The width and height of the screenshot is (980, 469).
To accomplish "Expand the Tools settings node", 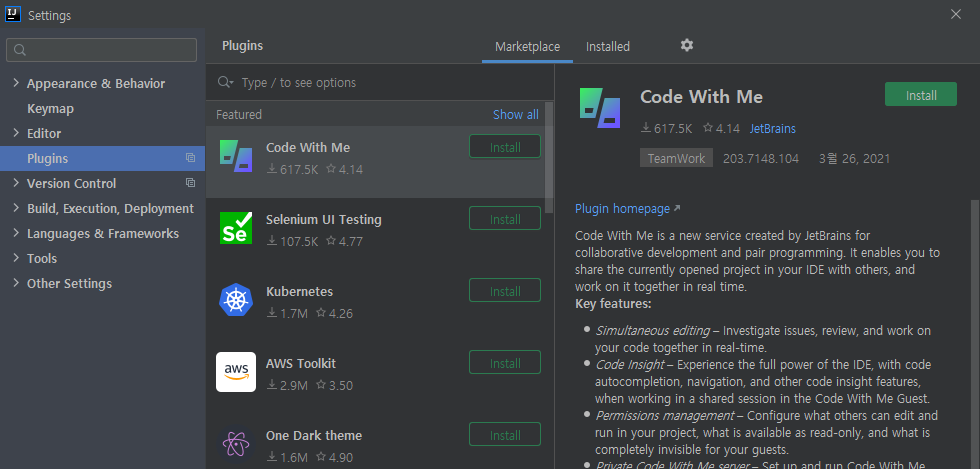I will (16, 258).
